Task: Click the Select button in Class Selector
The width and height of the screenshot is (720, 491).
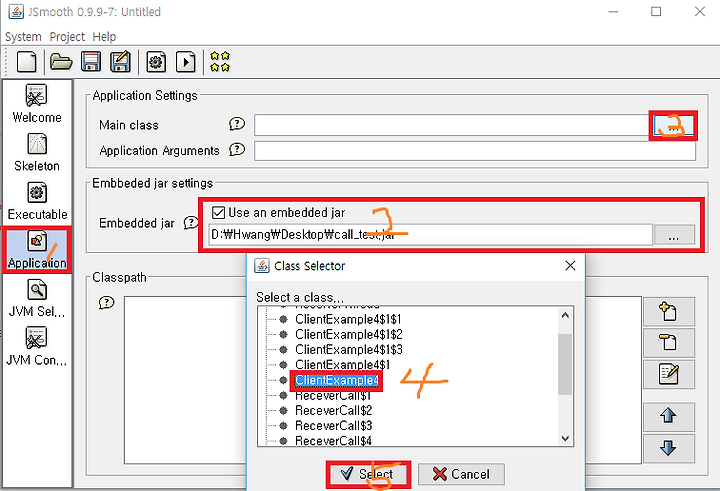Action: pos(368,474)
